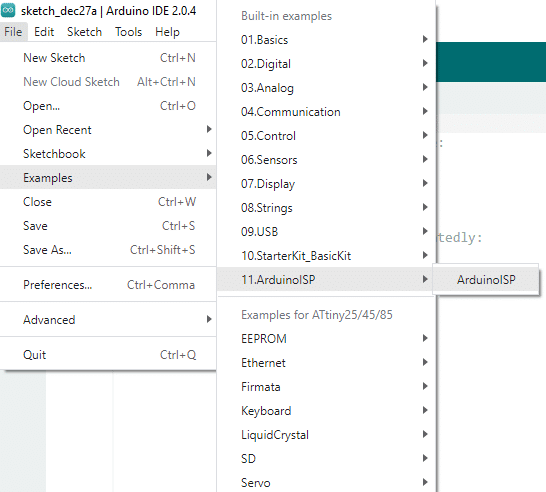Open the ArduinoISP example sketch
The width and height of the screenshot is (546, 492).
point(486,280)
